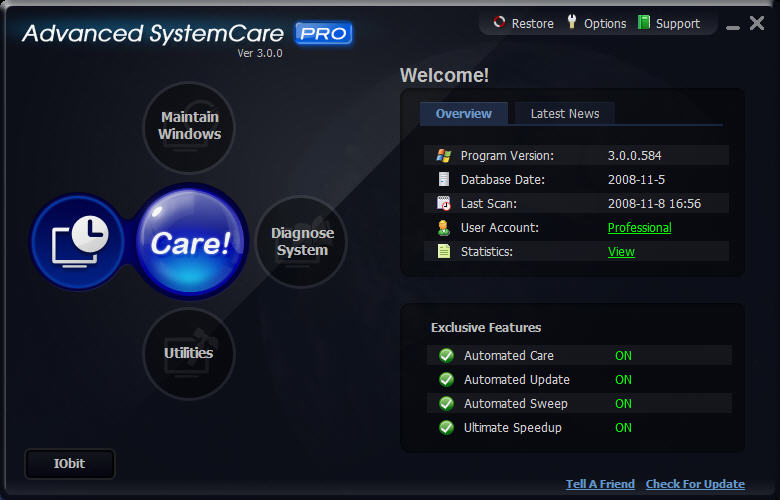Image resolution: width=780 pixels, height=500 pixels.
Task: Click the Check For Update link
Action: 695,484
